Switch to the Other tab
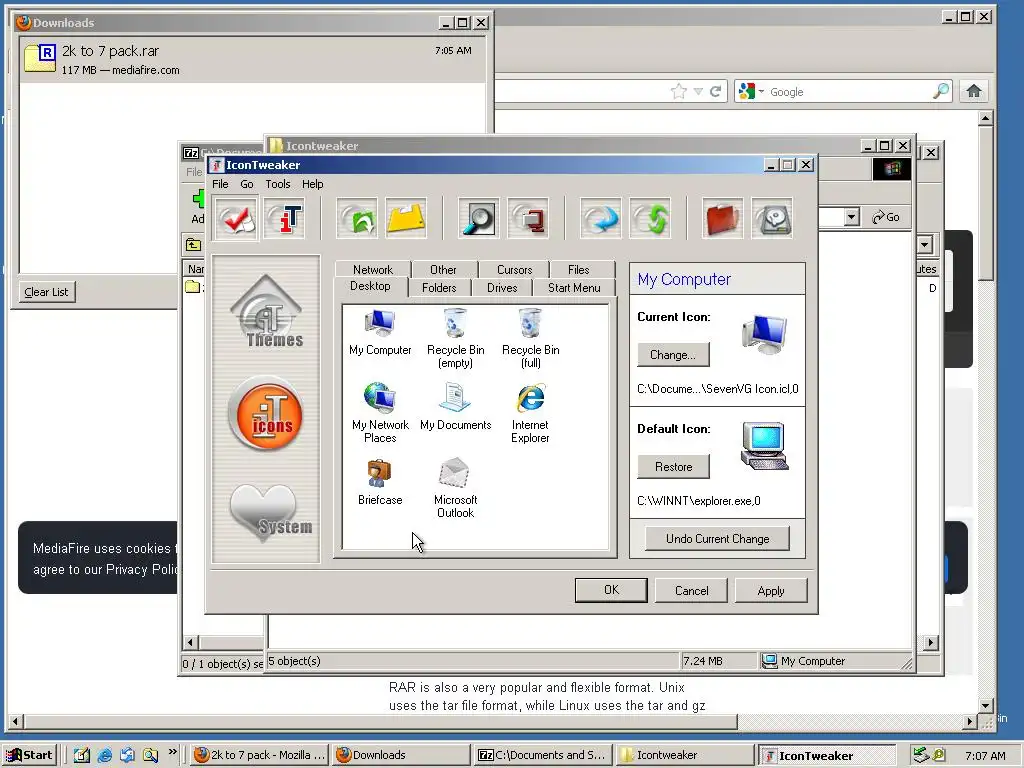The height and width of the screenshot is (768, 1024). 443,269
